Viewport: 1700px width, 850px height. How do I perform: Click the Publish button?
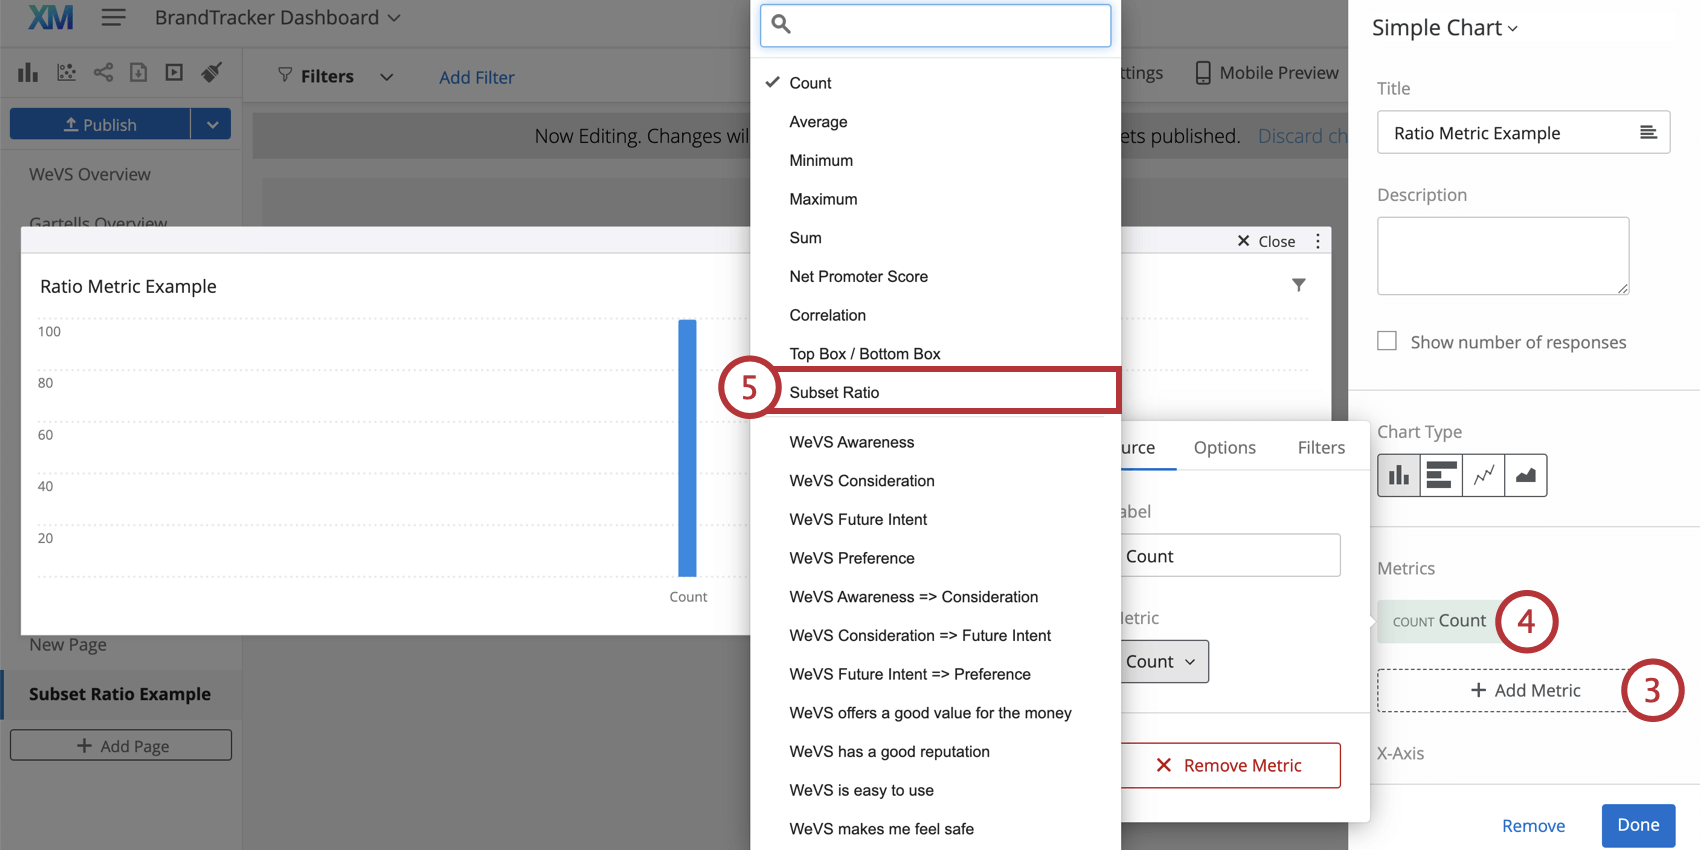coord(100,124)
